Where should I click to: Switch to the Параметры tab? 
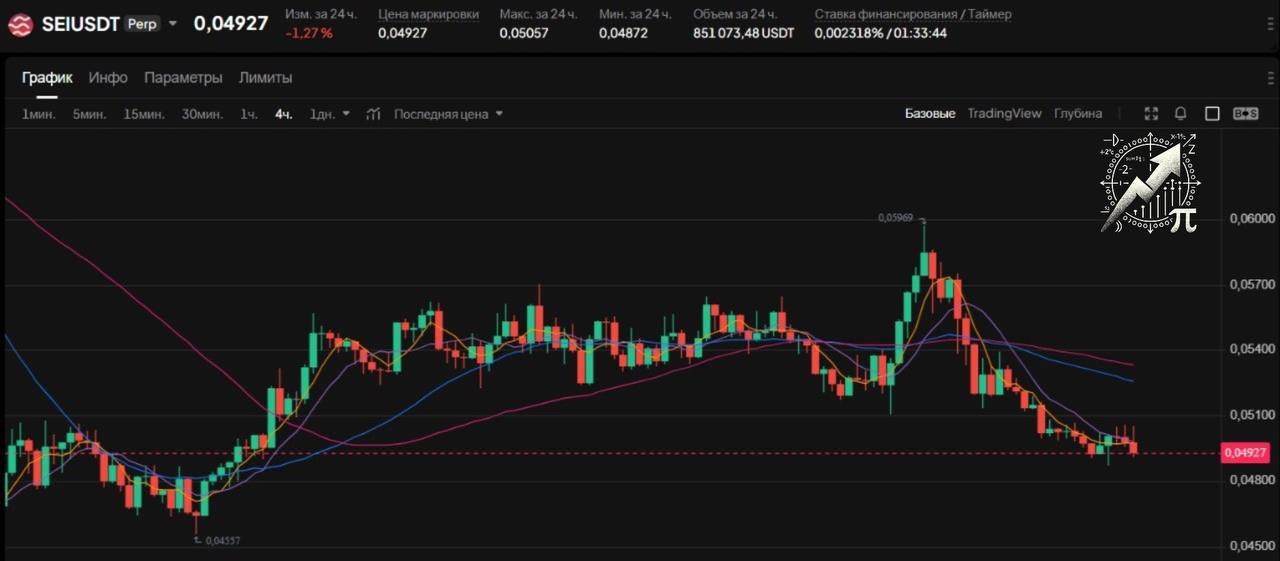click(183, 78)
